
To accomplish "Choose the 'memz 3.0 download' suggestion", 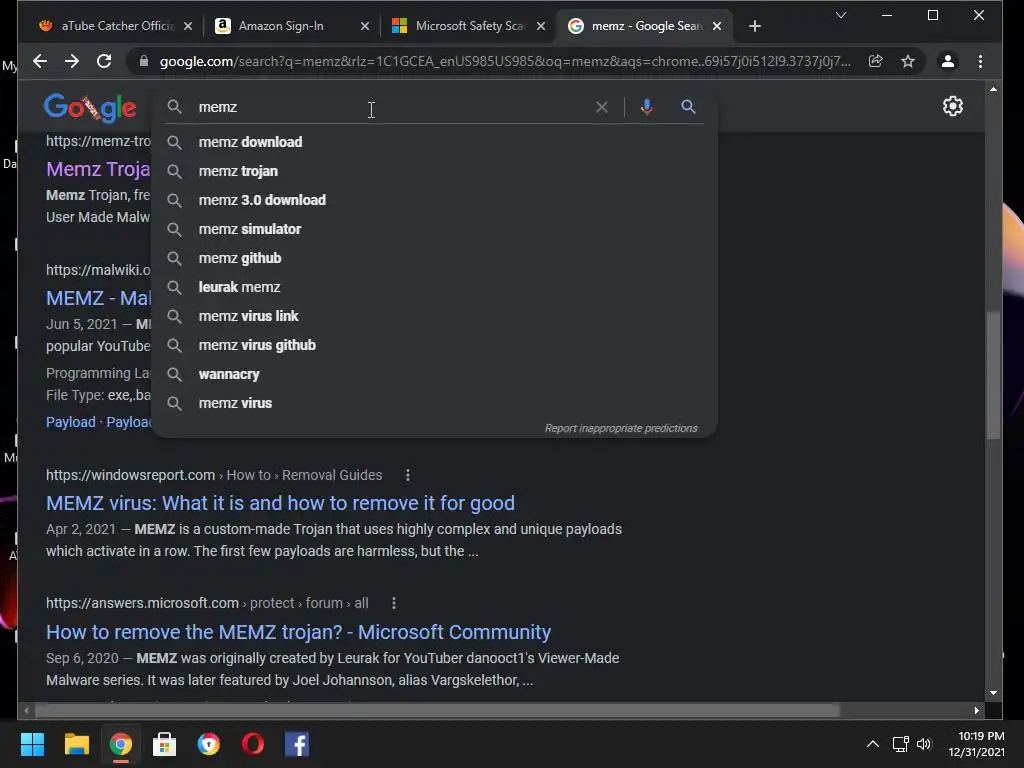I will (434, 200).
